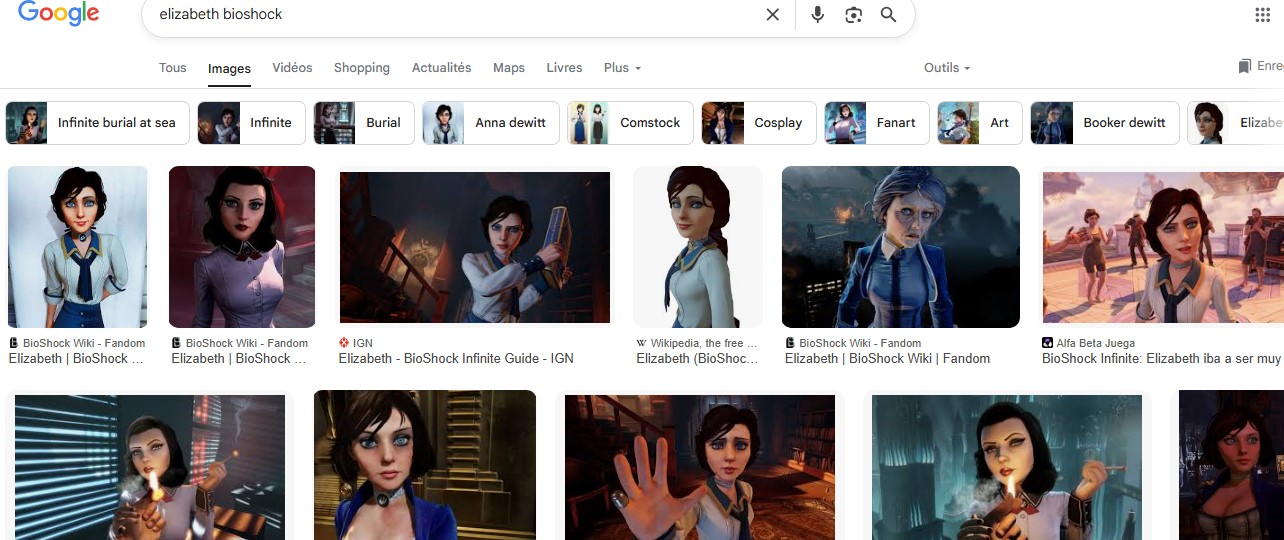Start voice search with the microphone icon
The height and width of the screenshot is (540, 1284).
coord(818,15)
